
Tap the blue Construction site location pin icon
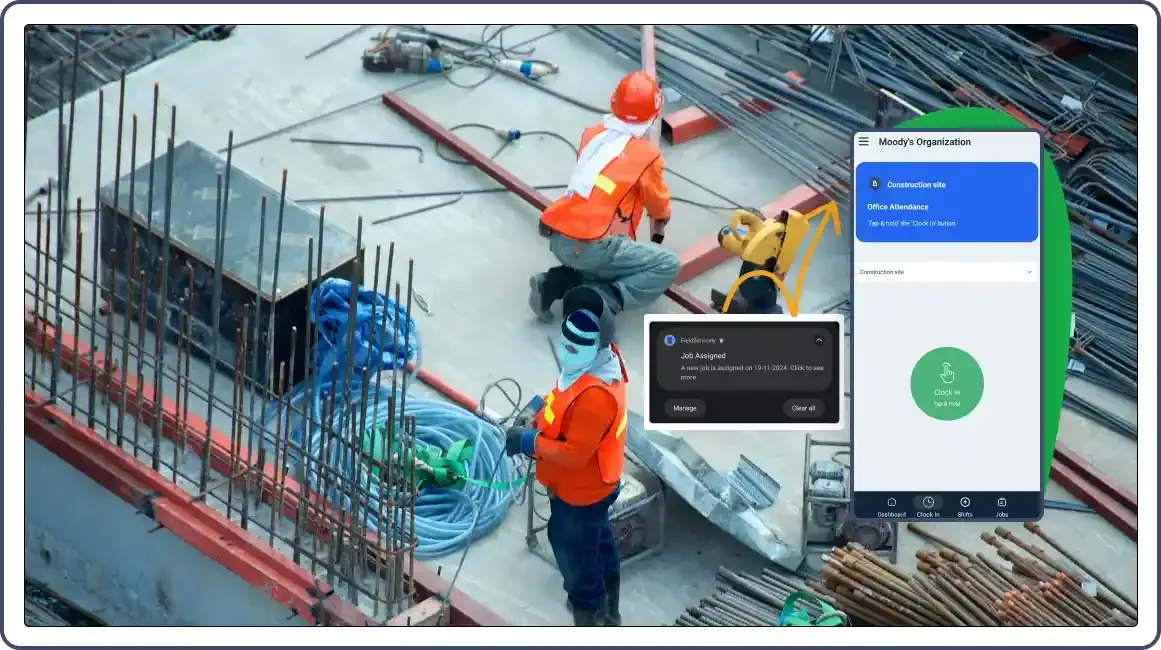(x=874, y=183)
